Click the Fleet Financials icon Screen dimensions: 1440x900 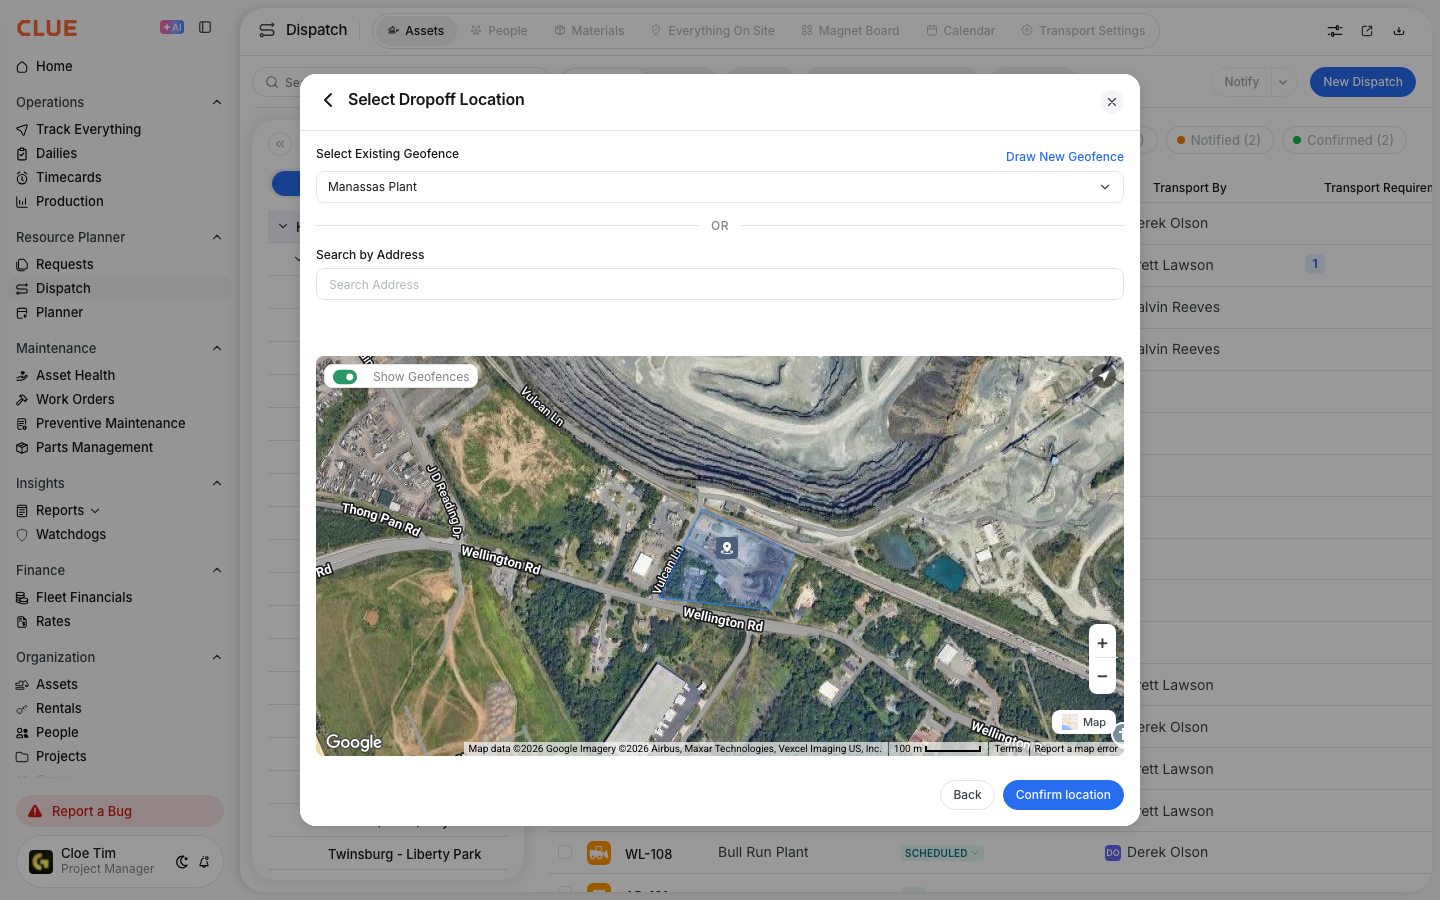click(22, 597)
